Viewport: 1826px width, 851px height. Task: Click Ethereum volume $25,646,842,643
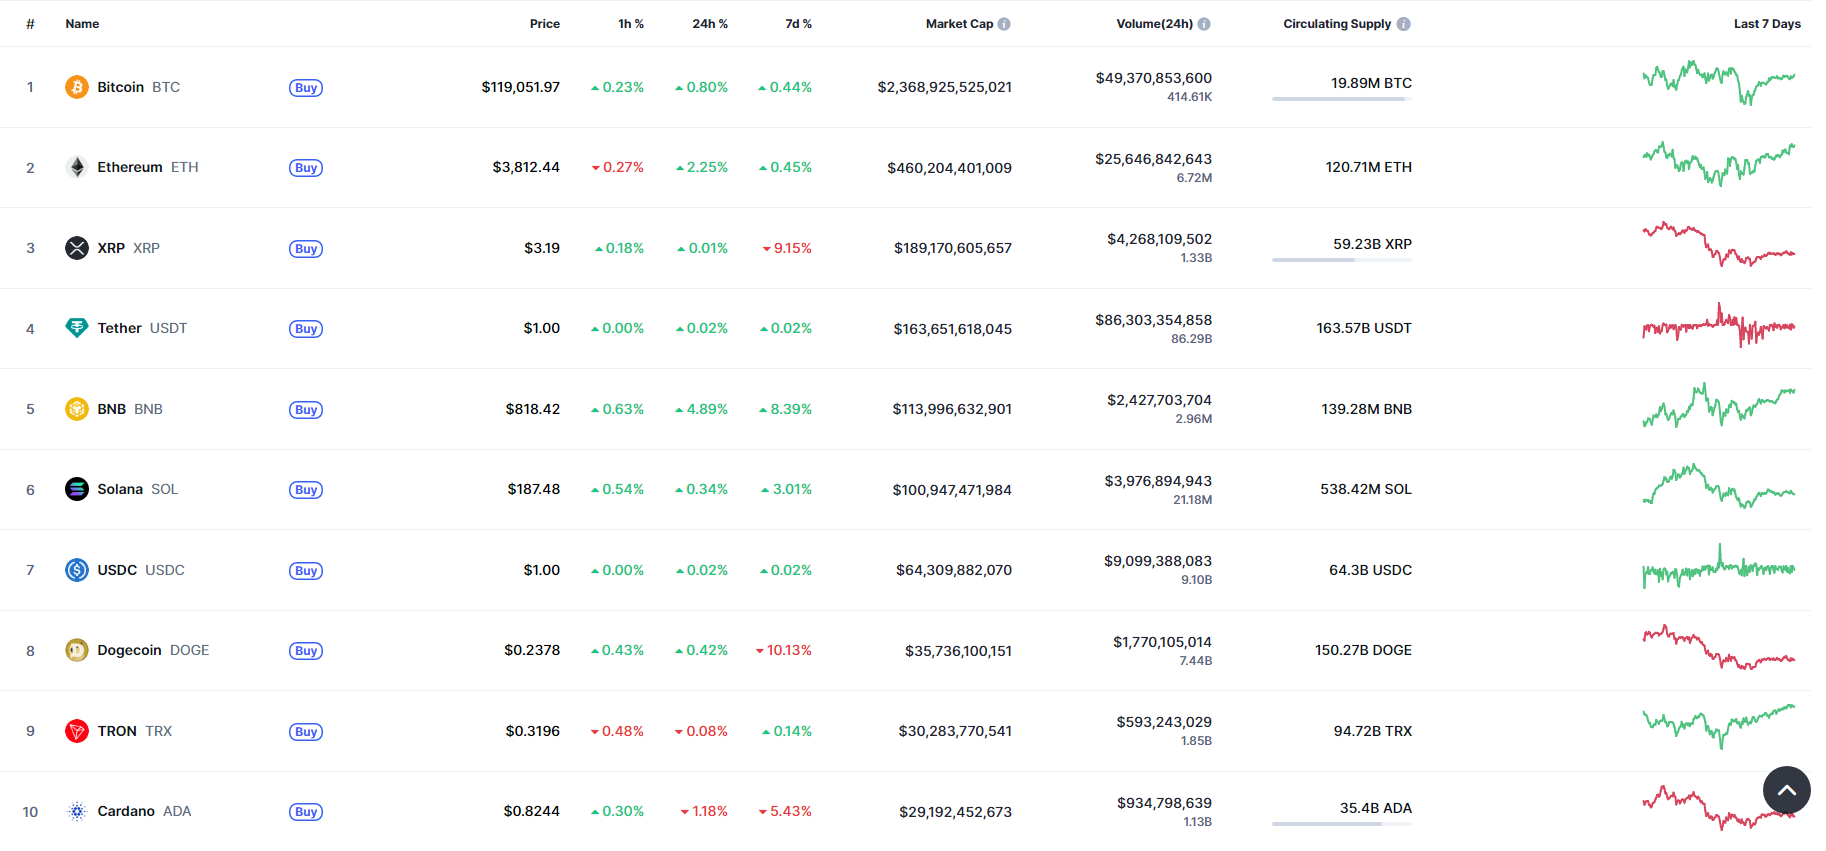(1153, 159)
